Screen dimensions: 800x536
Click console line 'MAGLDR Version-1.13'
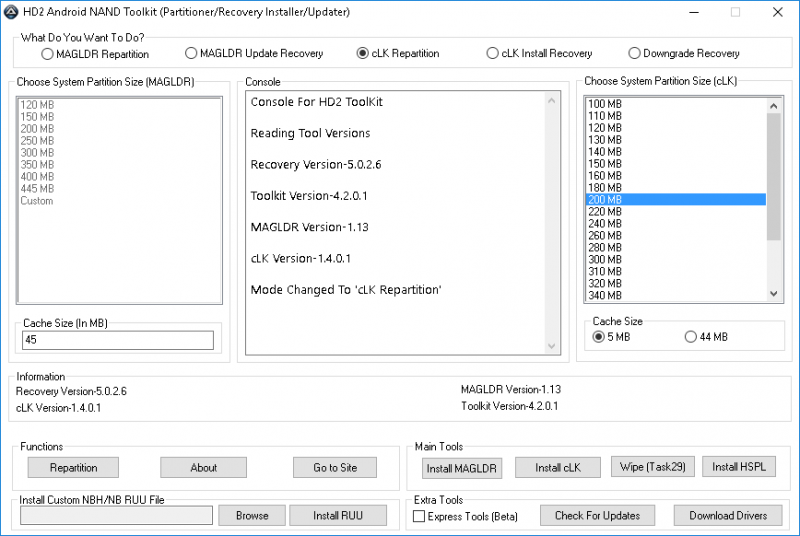click(310, 227)
